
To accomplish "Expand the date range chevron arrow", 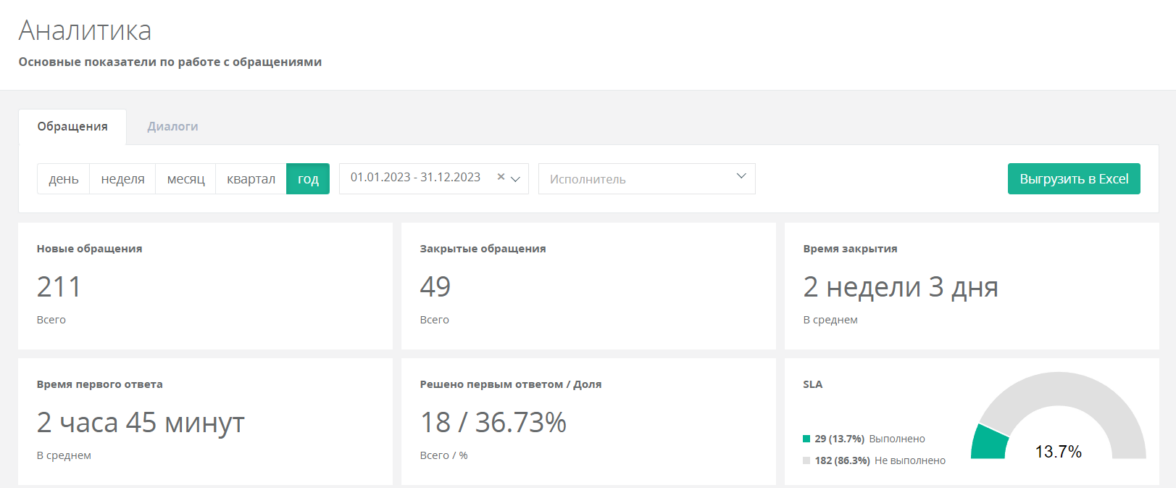I will click(517, 179).
